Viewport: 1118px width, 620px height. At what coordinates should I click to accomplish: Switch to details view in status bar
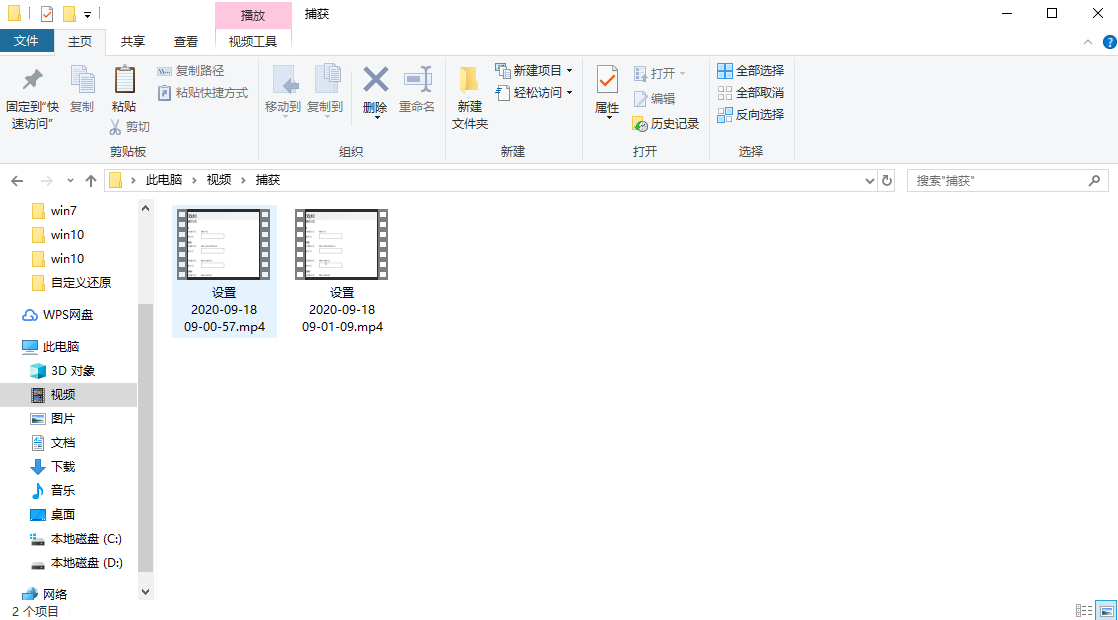click(x=1083, y=610)
